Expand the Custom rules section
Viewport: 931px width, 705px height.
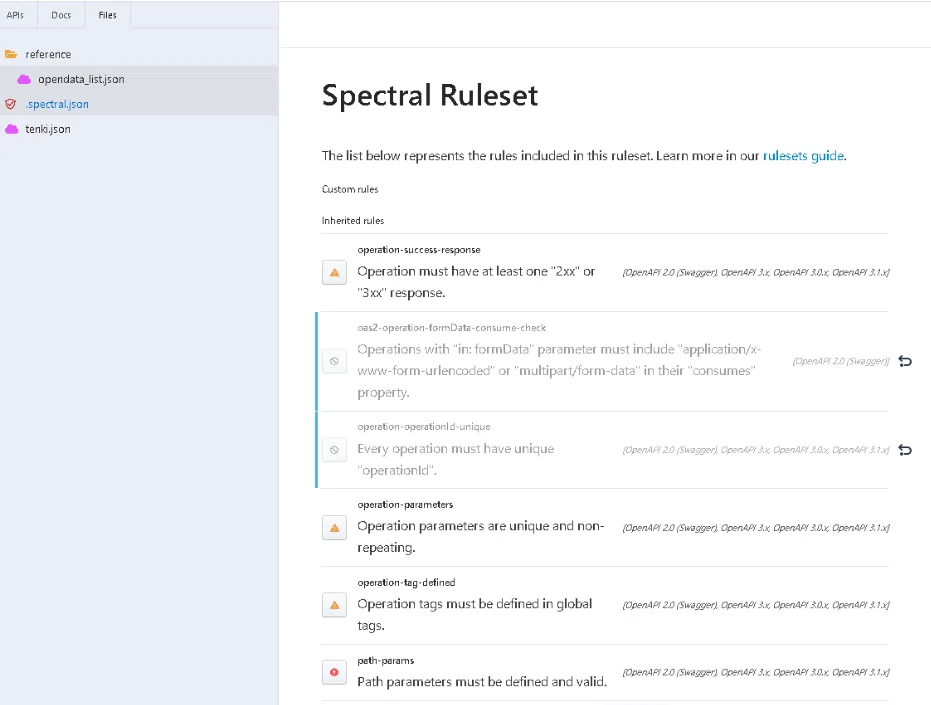tap(350, 189)
